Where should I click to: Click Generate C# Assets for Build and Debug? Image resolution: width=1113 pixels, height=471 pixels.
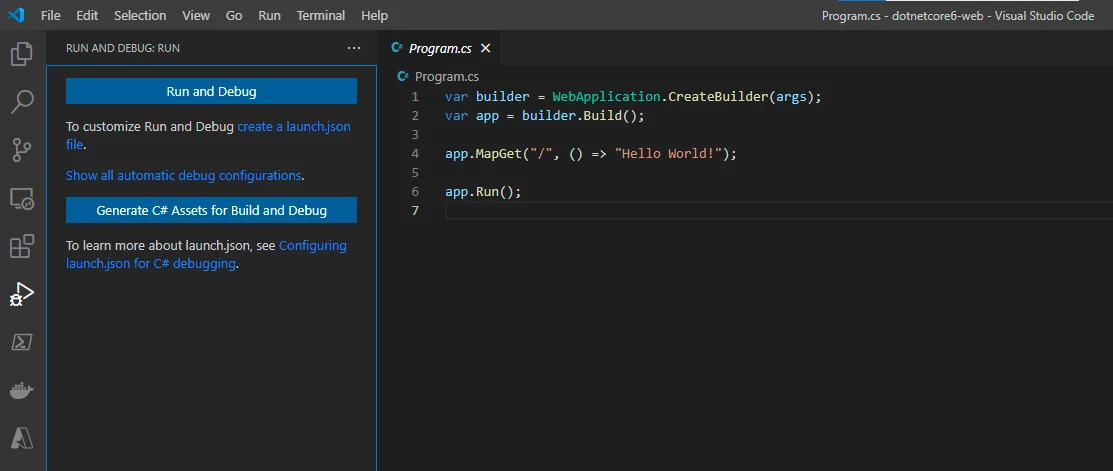211,211
